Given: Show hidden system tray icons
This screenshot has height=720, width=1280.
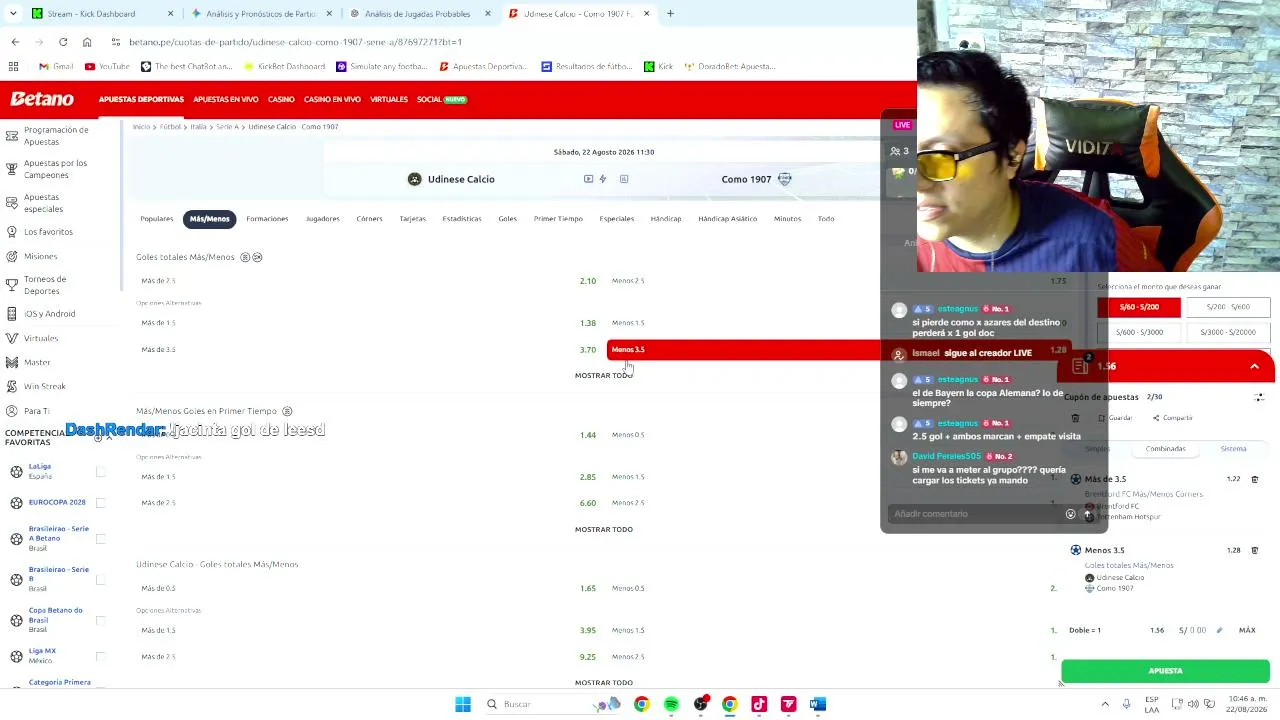Looking at the screenshot, I should (1105, 704).
